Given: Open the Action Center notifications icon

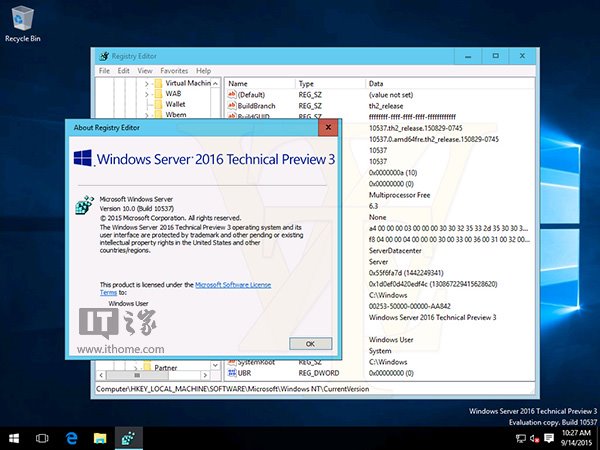Looking at the screenshot, I should (x=549, y=439).
